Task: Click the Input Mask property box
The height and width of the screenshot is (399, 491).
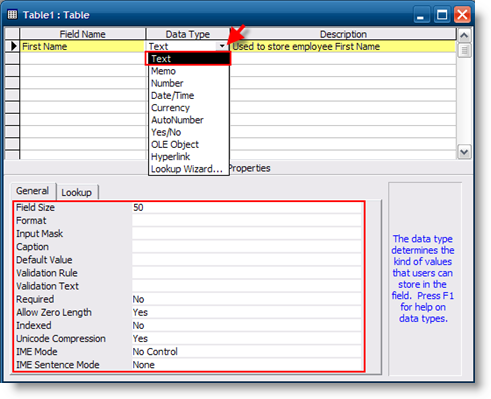Action: pos(247,234)
